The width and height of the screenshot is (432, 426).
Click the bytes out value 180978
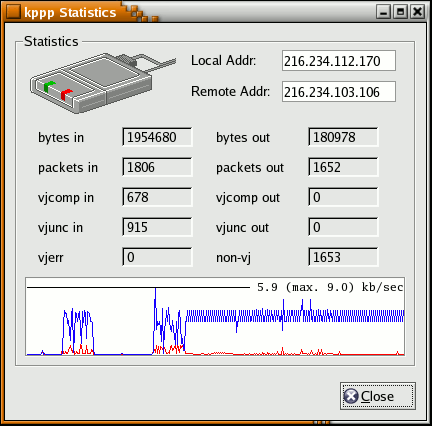pos(343,137)
